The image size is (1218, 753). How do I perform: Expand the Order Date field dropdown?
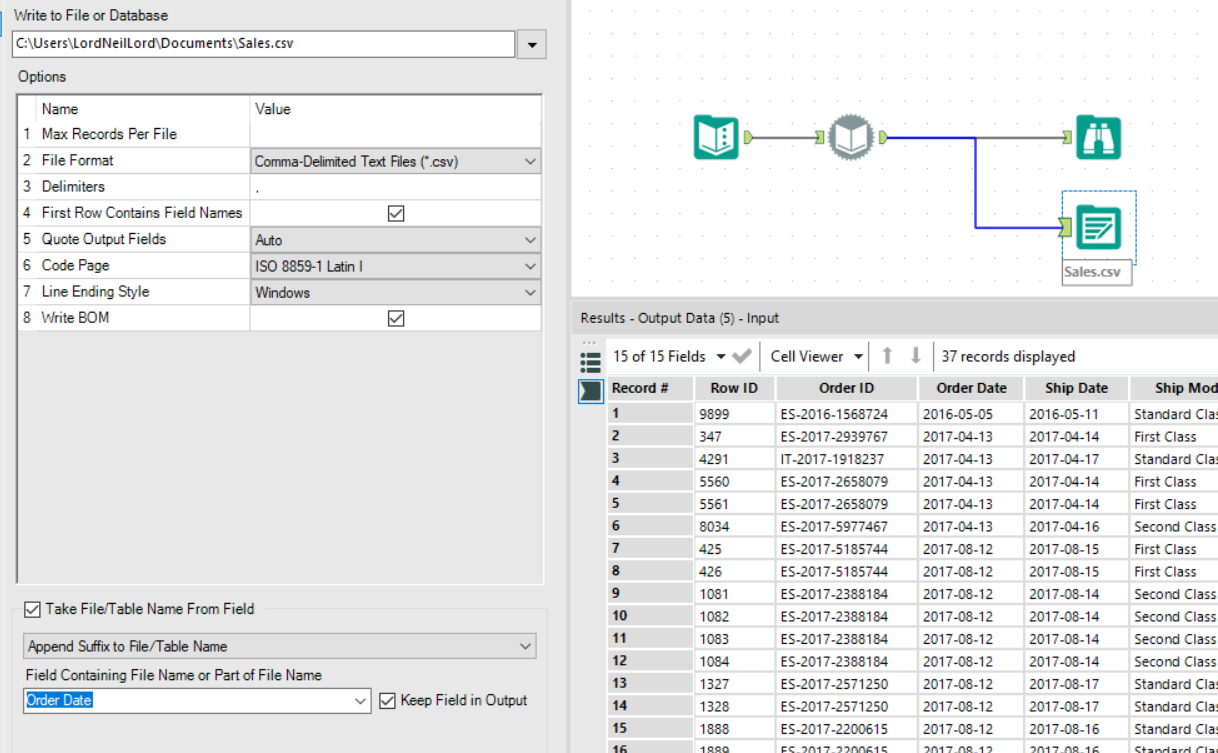(361, 700)
